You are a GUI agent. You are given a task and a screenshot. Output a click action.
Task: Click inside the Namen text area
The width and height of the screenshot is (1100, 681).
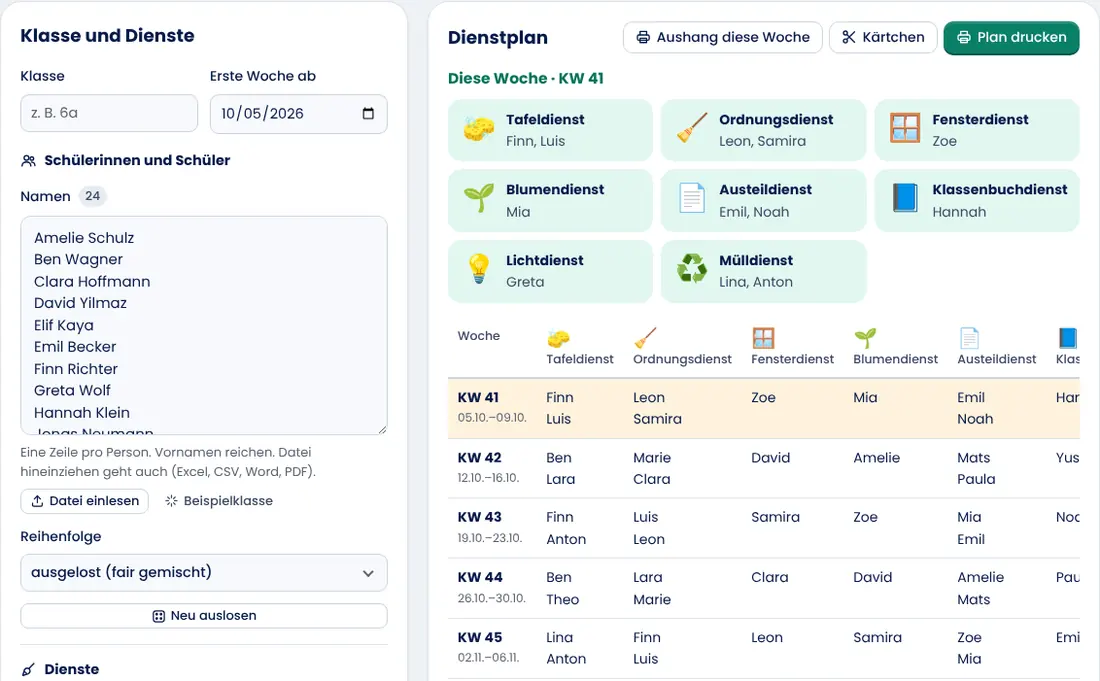tap(204, 325)
